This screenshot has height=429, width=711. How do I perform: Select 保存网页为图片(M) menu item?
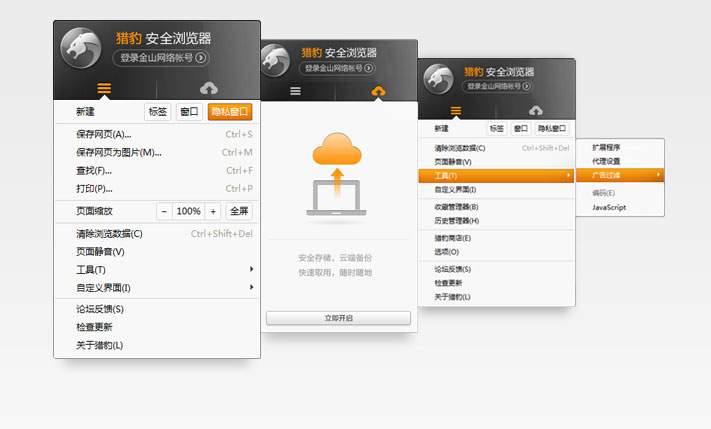click(x=118, y=152)
